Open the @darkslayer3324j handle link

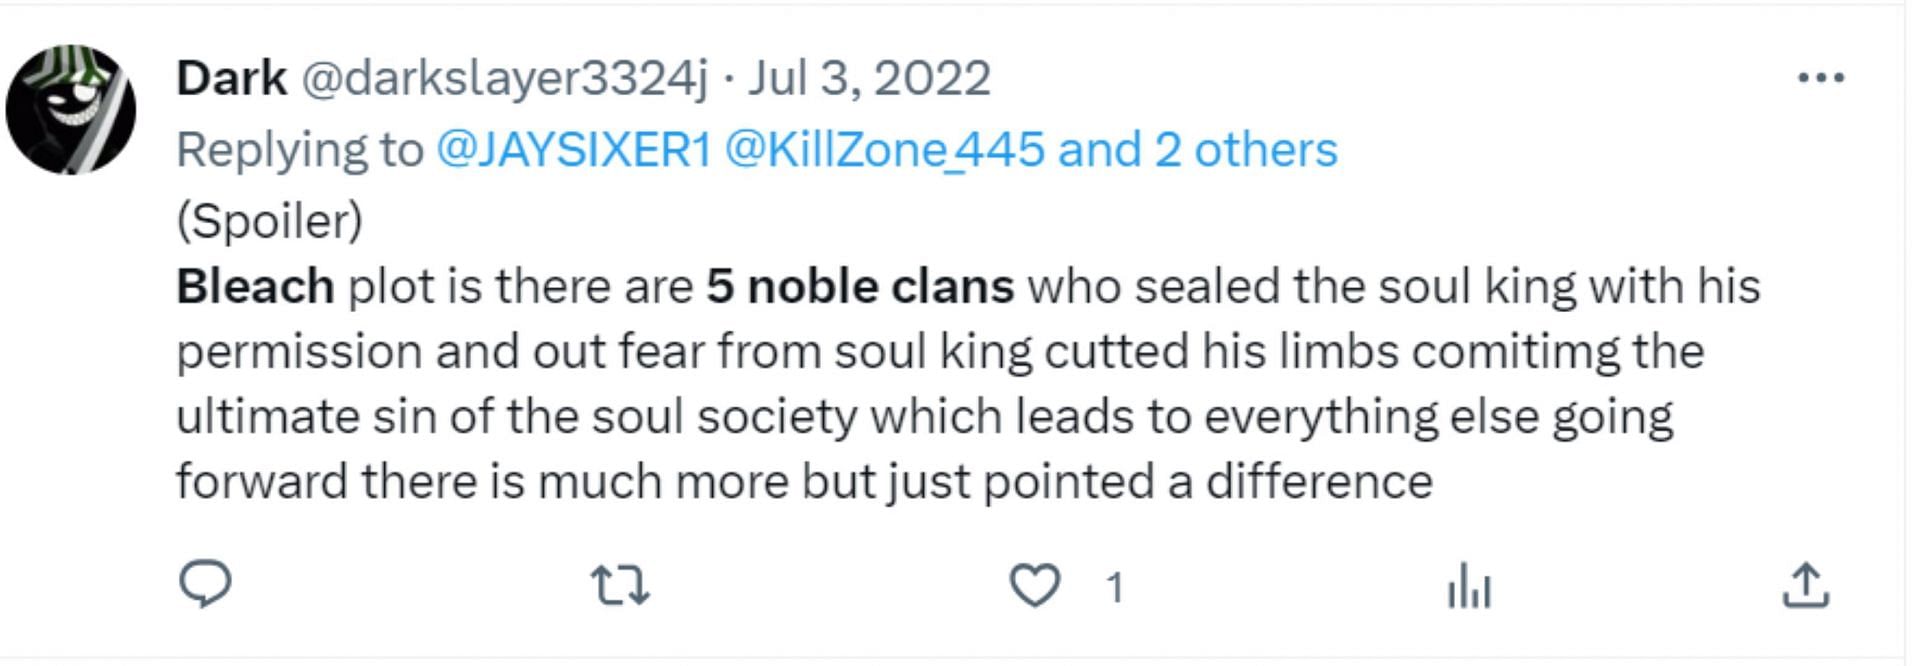[504, 78]
